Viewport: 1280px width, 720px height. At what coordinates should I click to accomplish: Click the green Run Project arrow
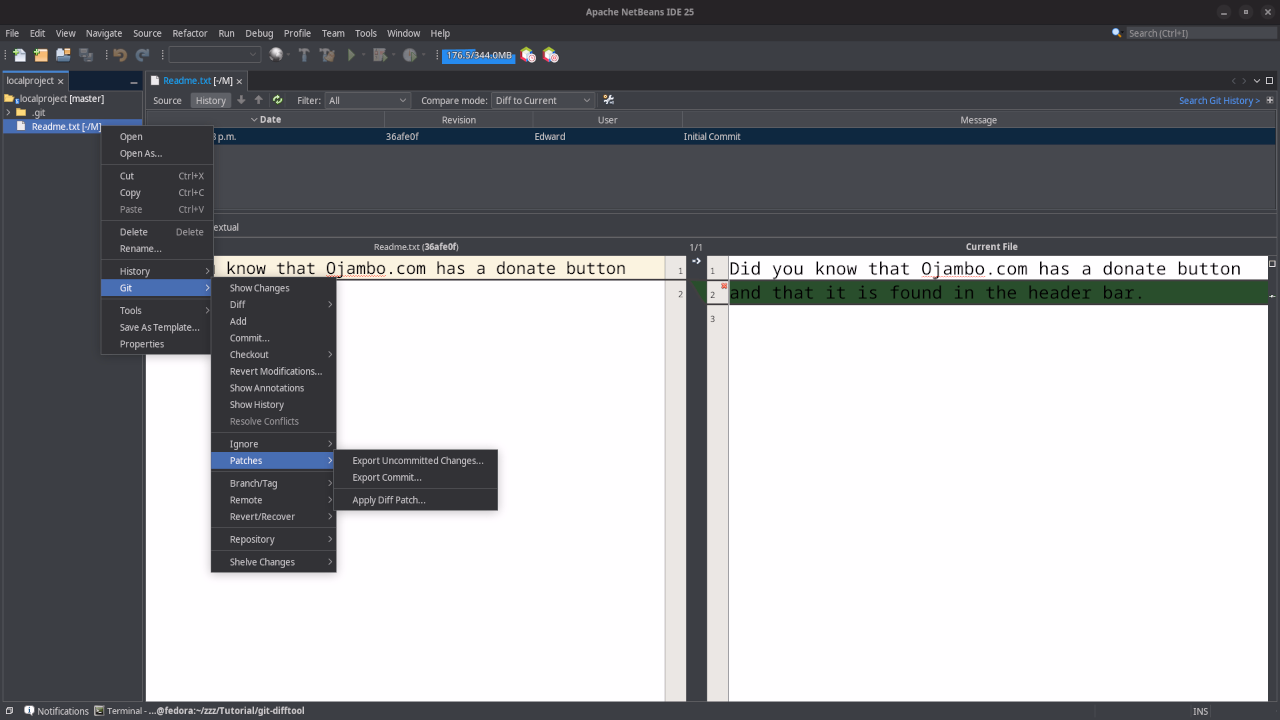coord(351,55)
